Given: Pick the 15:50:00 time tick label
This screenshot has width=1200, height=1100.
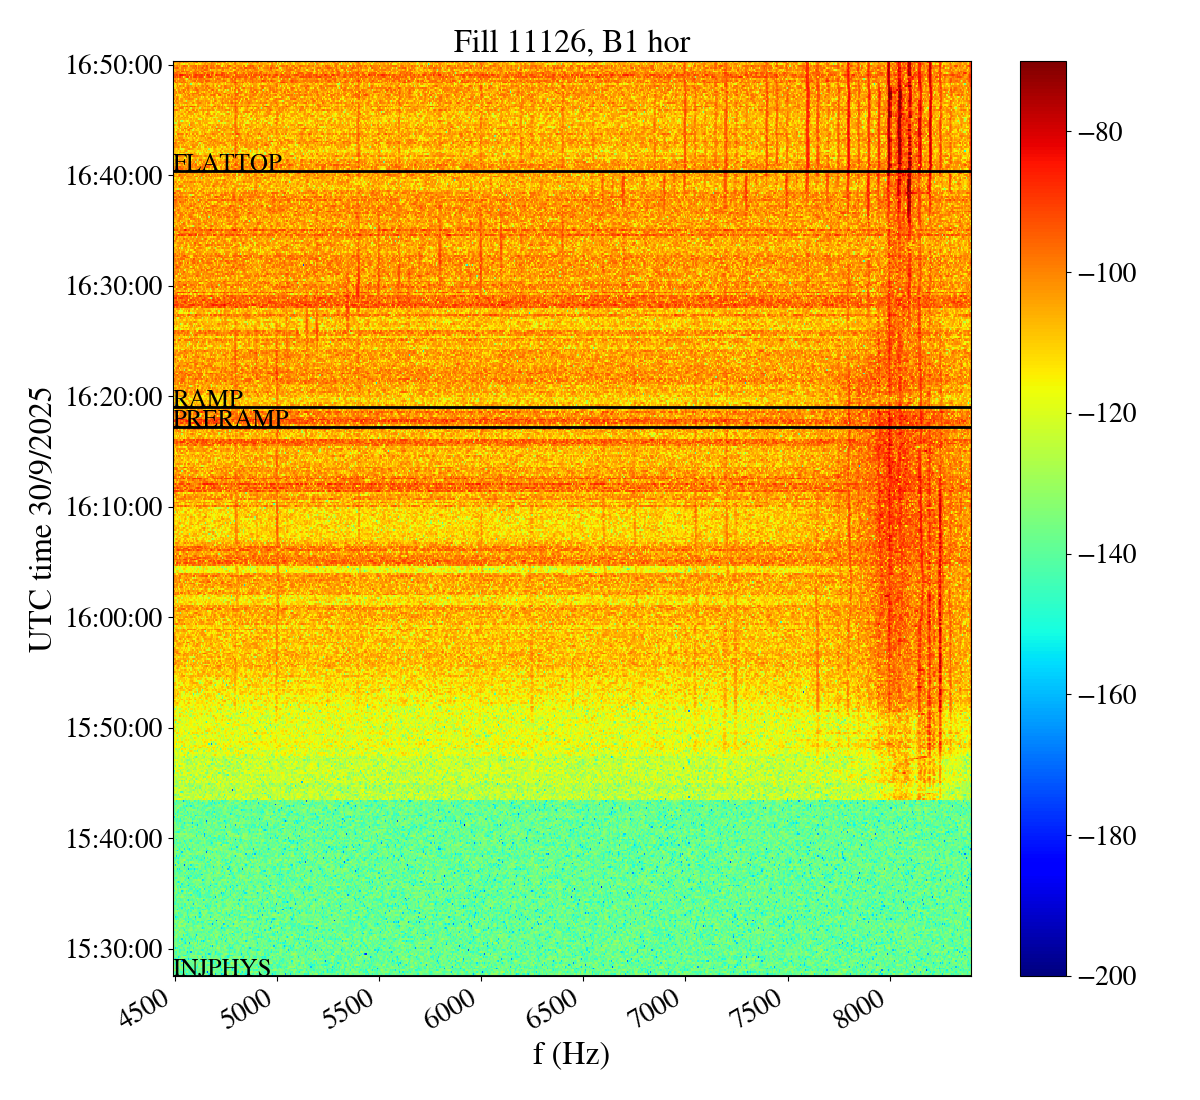Looking at the screenshot, I should point(114,728).
